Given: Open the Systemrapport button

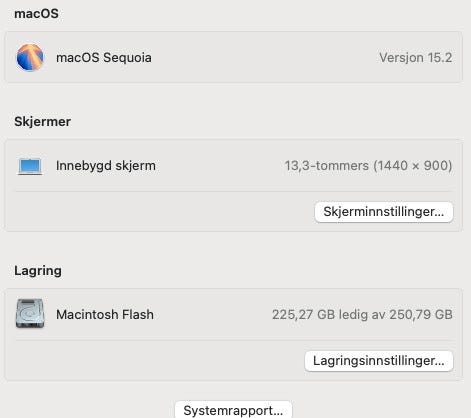Looking at the screenshot, I should click(x=233, y=410).
